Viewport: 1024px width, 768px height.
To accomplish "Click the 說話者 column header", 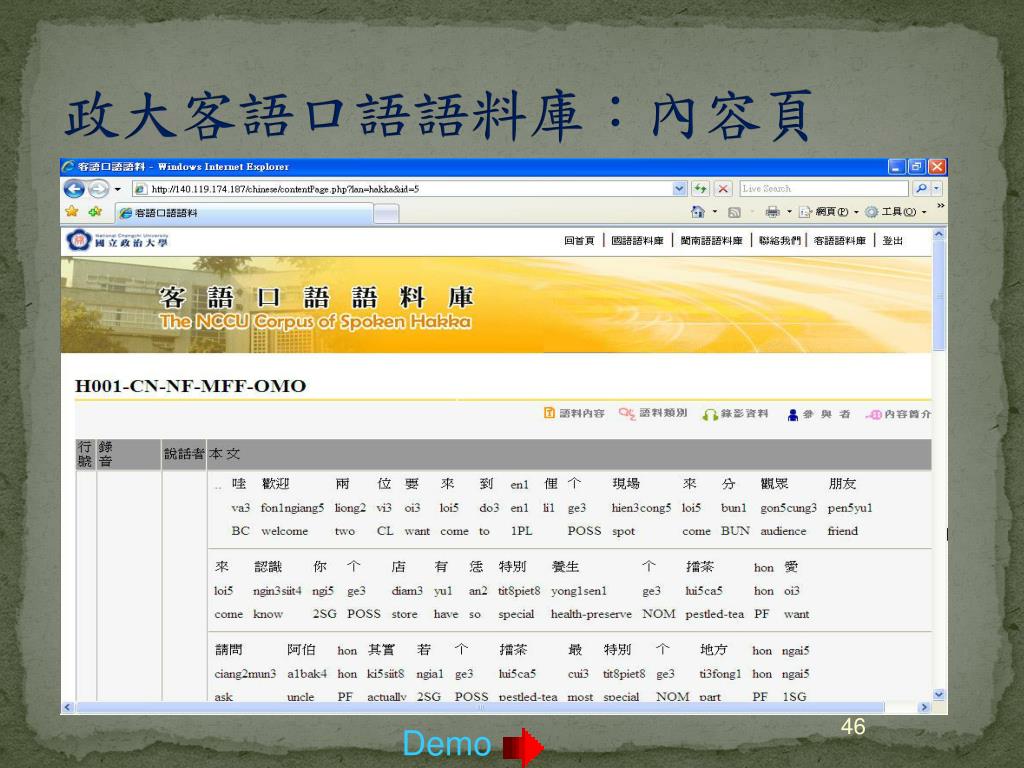I will pos(184,454).
